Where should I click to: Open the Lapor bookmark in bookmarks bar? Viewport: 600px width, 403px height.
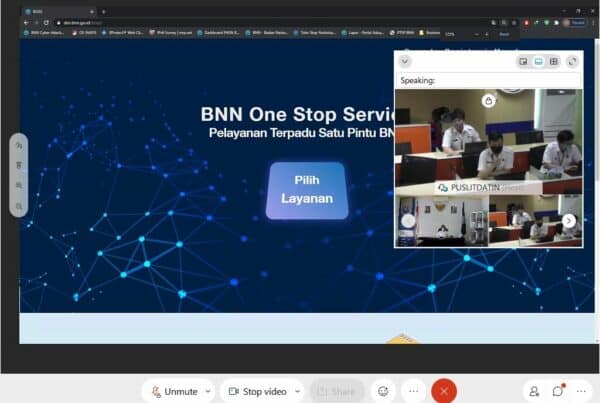(363, 33)
